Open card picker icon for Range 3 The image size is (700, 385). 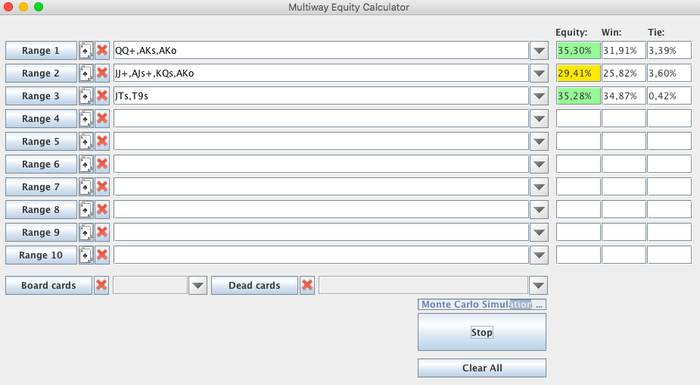click(86, 96)
